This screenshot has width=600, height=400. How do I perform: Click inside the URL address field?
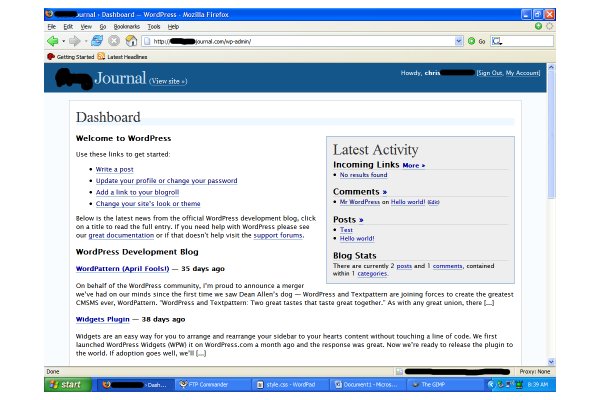click(x=302, y=41)
